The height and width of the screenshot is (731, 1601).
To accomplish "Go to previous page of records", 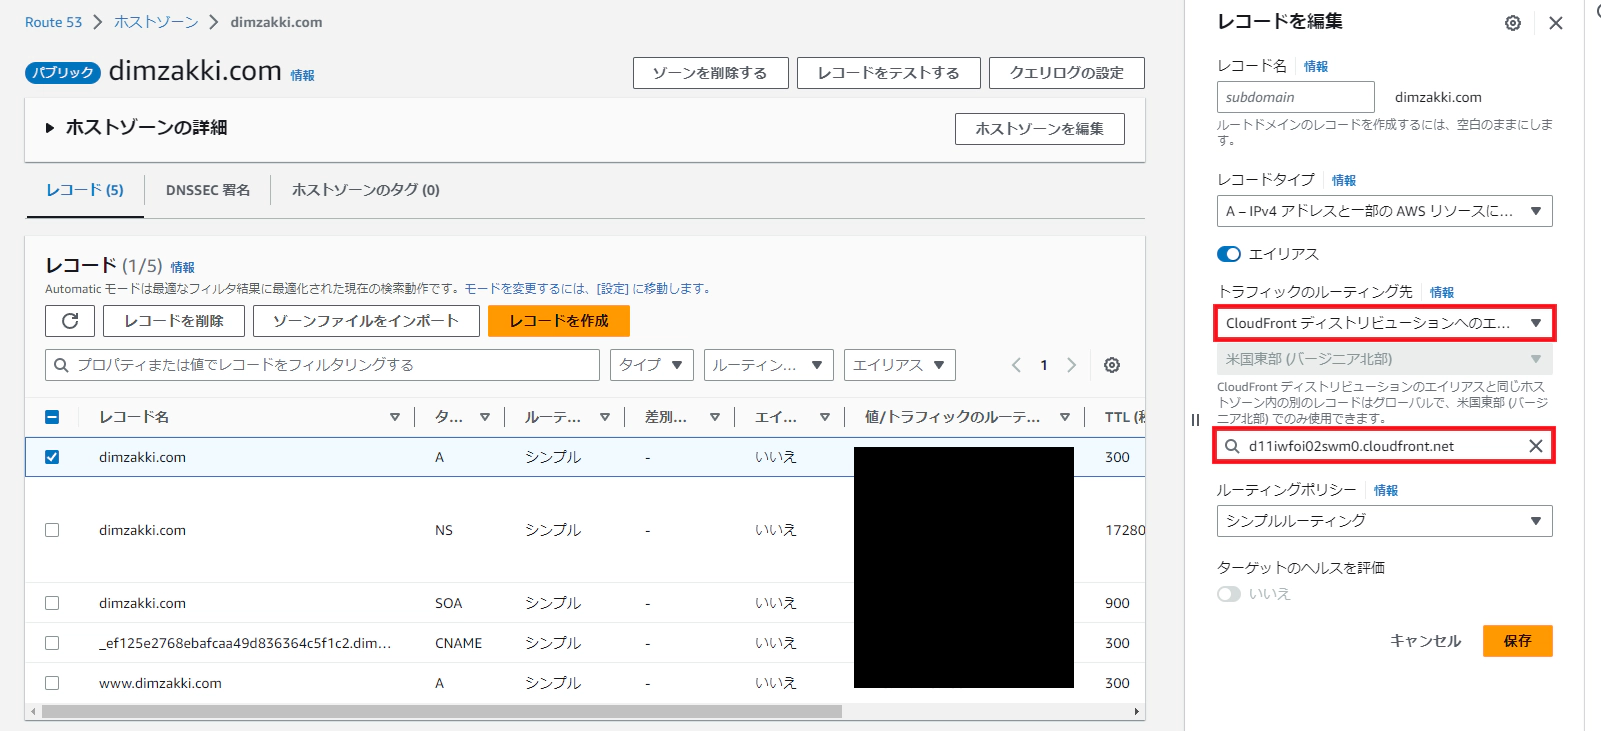I will 1016,365.
